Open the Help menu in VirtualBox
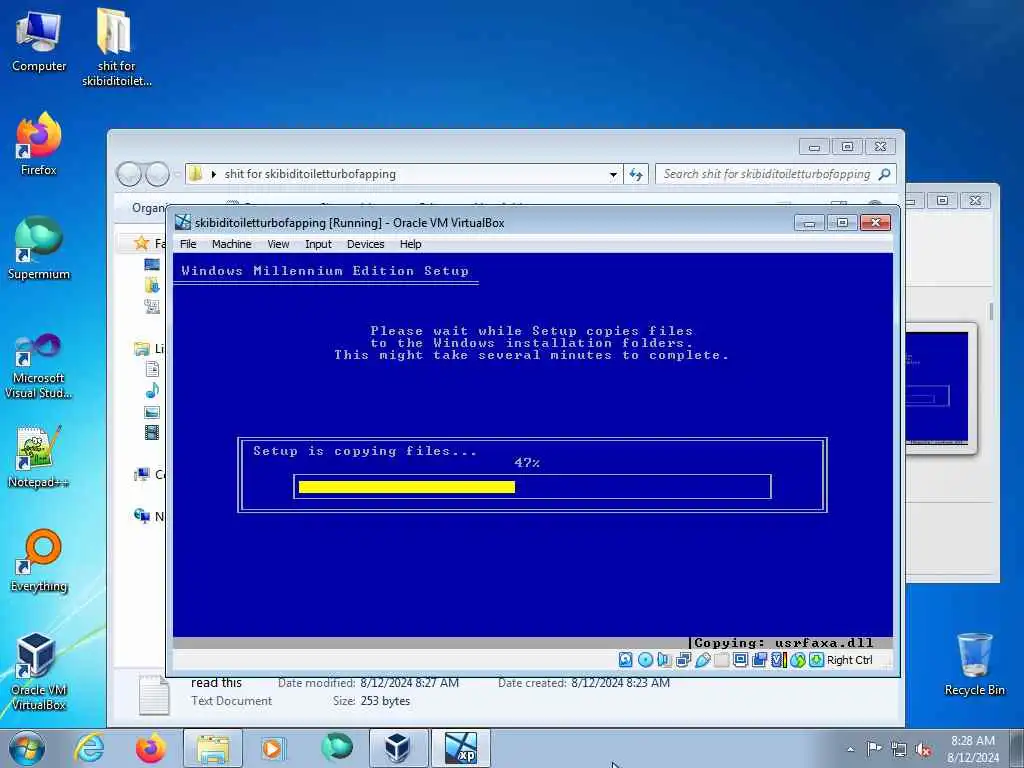Viewport: 1024px width, 768px height. [x=410, y=244]
